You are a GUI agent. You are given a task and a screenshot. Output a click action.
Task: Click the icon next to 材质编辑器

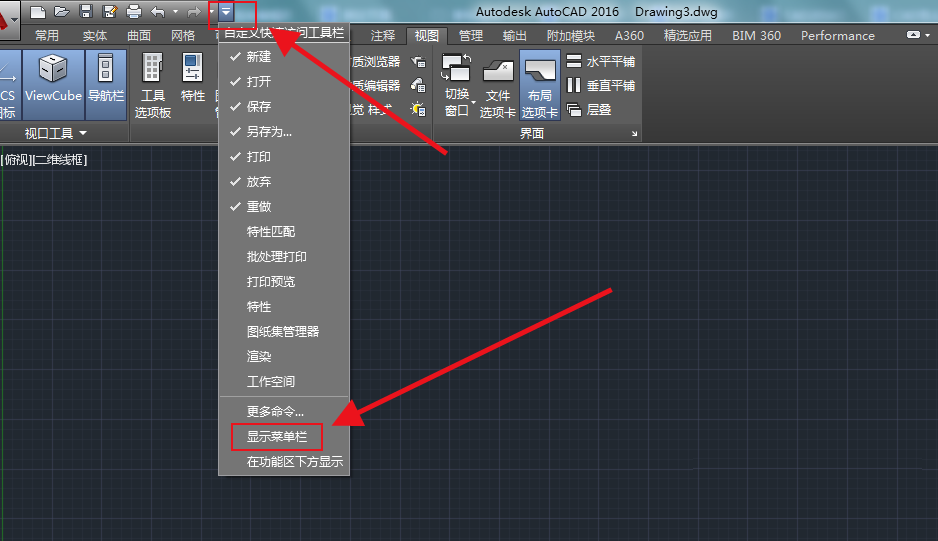point(418,86)
